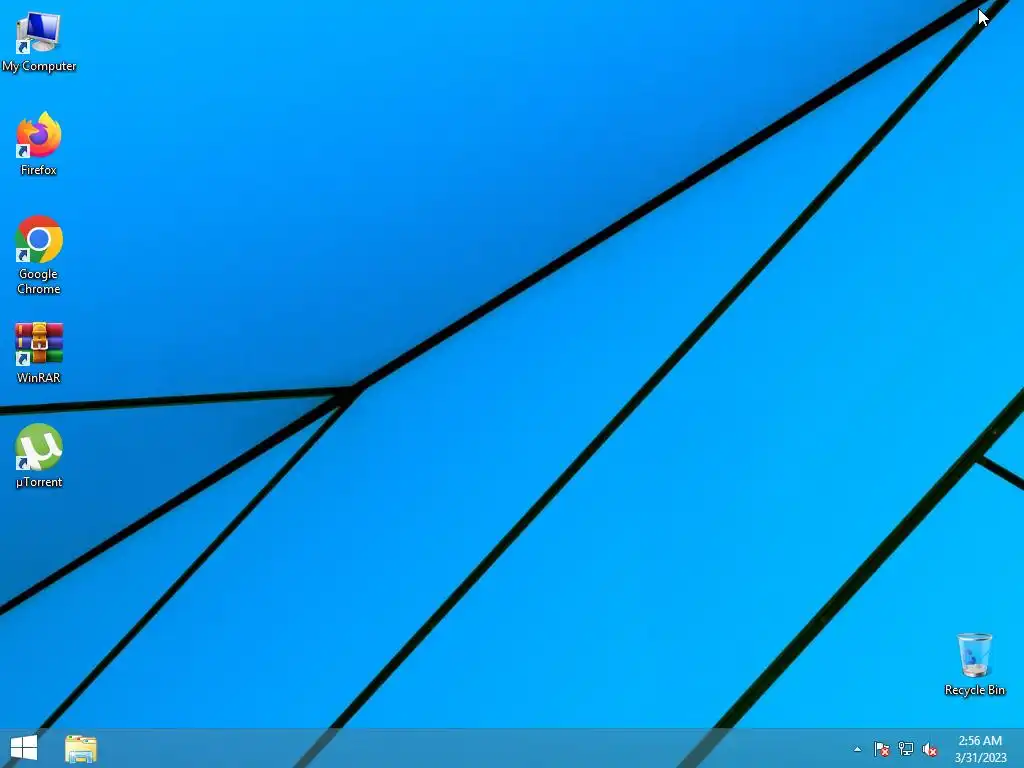The image size is (1024, 768).
Task: Open the clock showing 2:56 AM
Action: click(x=980, y=749)
